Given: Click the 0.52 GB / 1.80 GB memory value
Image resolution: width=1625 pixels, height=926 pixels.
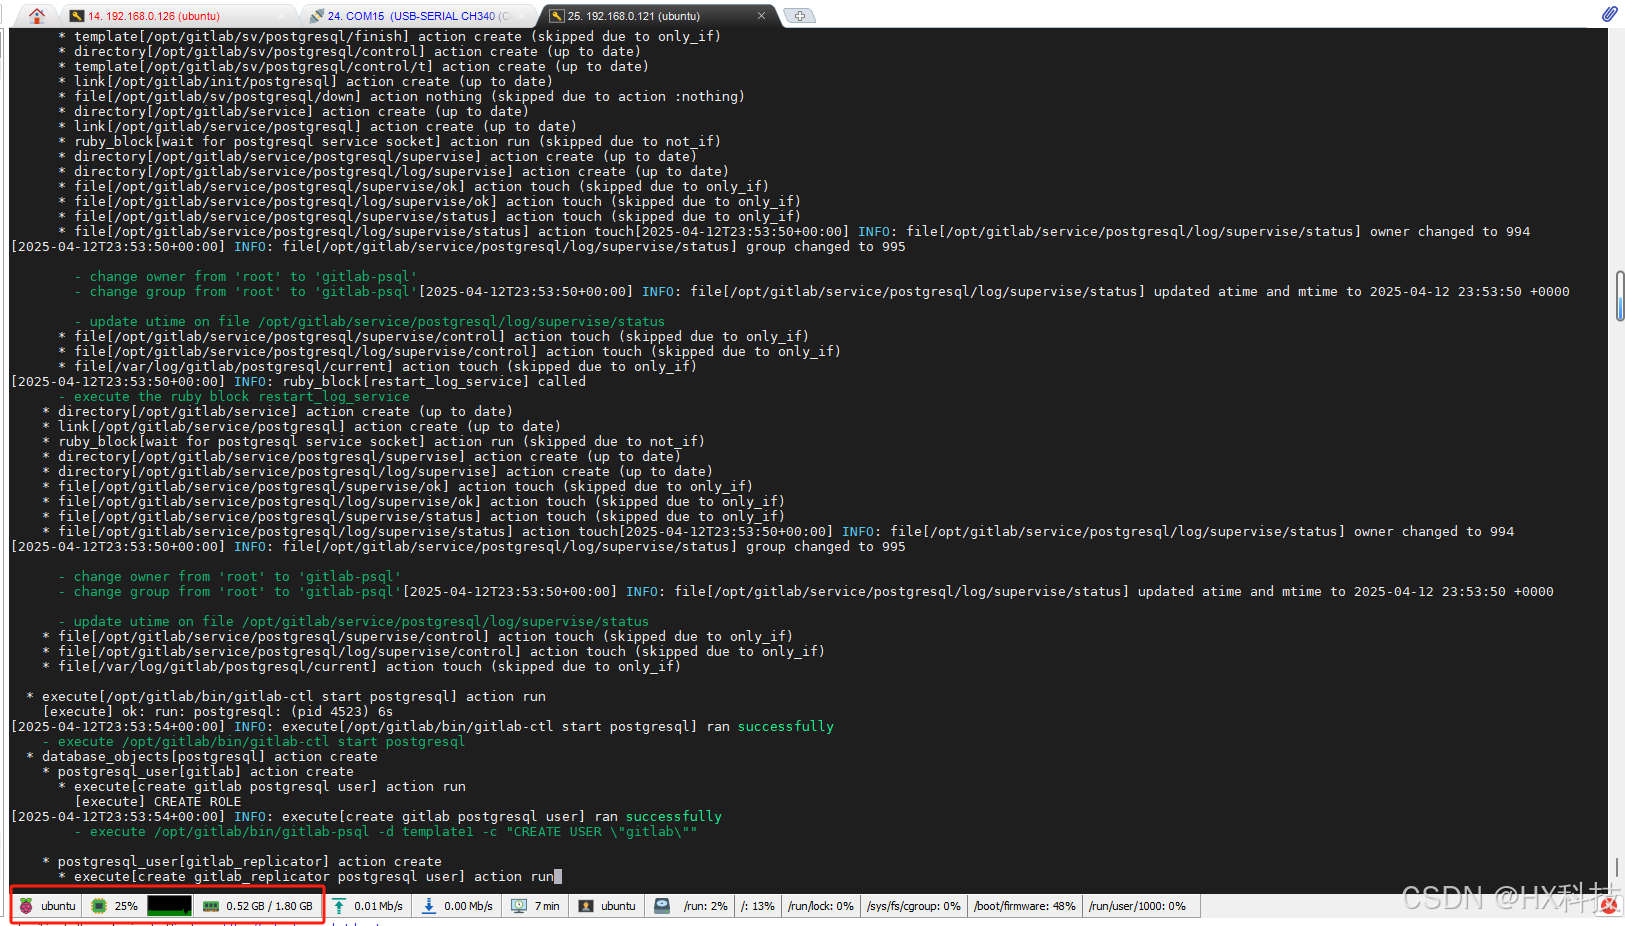Looking at the screenshot, I should (269, 906).
